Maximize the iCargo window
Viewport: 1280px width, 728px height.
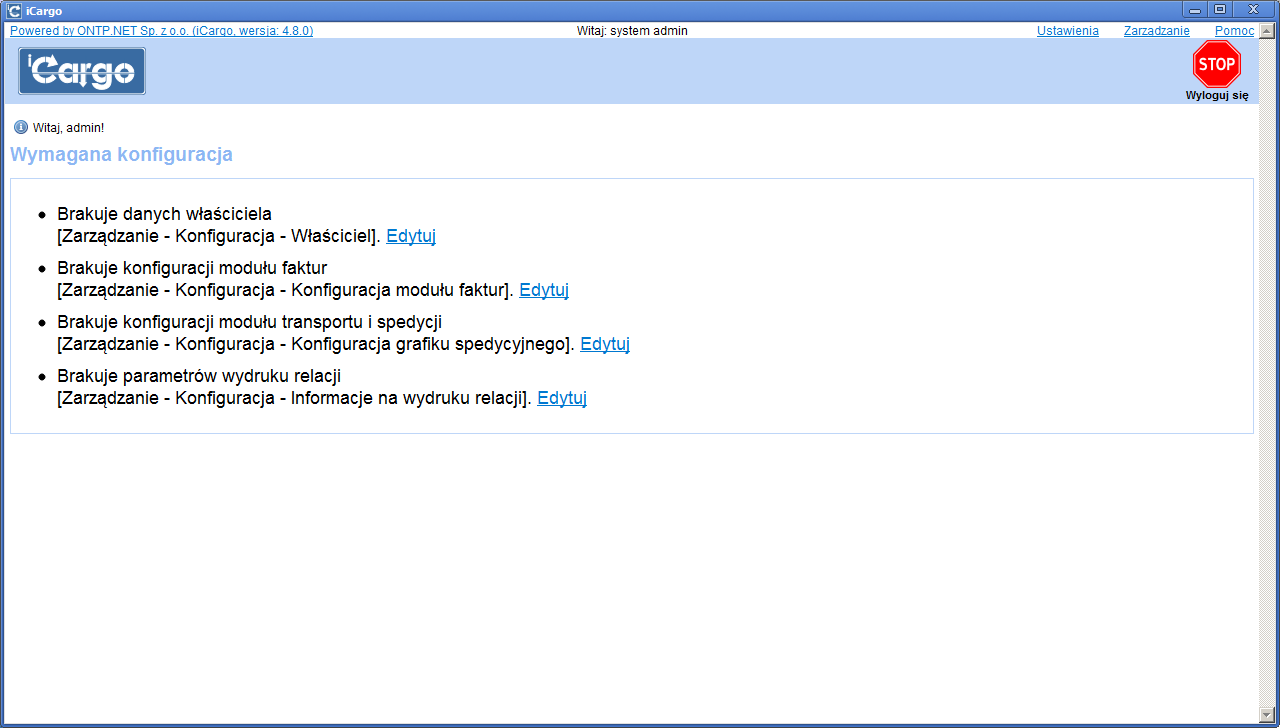[1220, 9]
